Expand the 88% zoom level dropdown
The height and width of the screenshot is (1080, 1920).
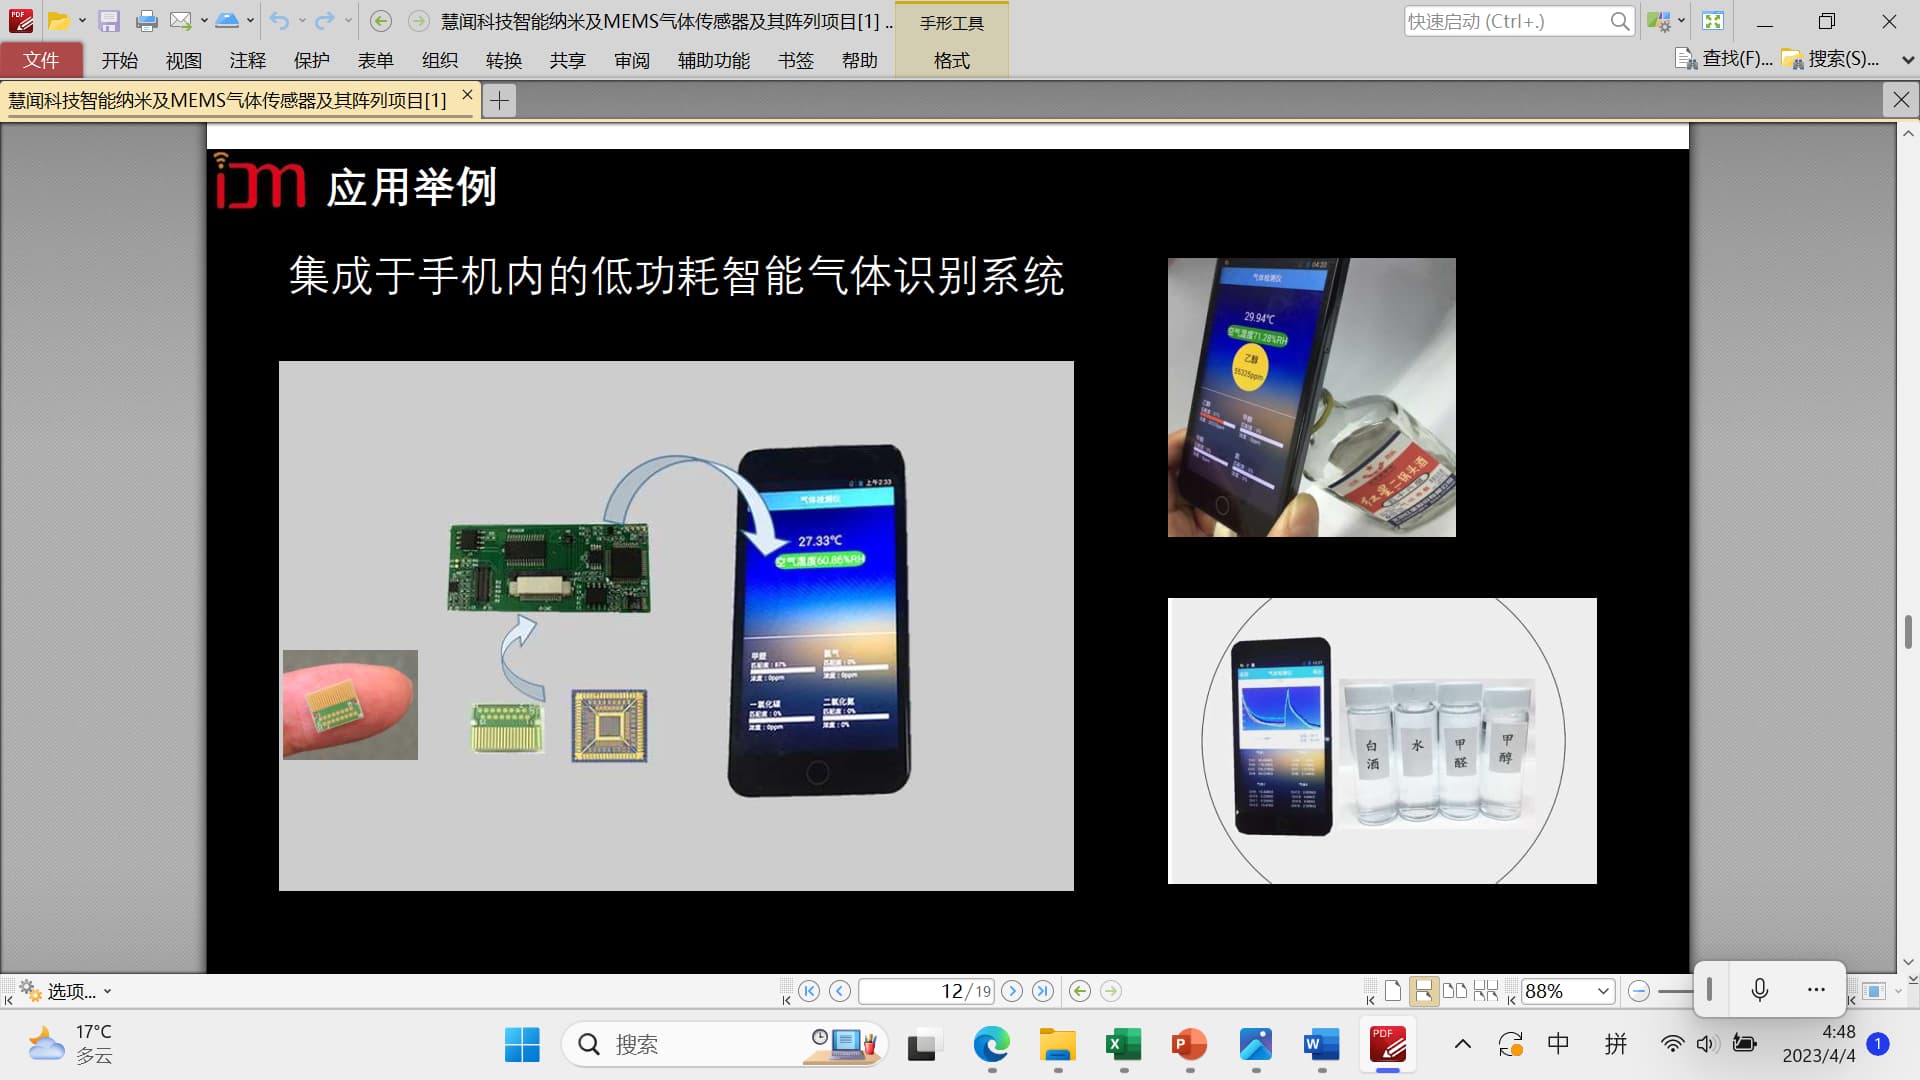pyautogui.click(x=1603, y=991)
